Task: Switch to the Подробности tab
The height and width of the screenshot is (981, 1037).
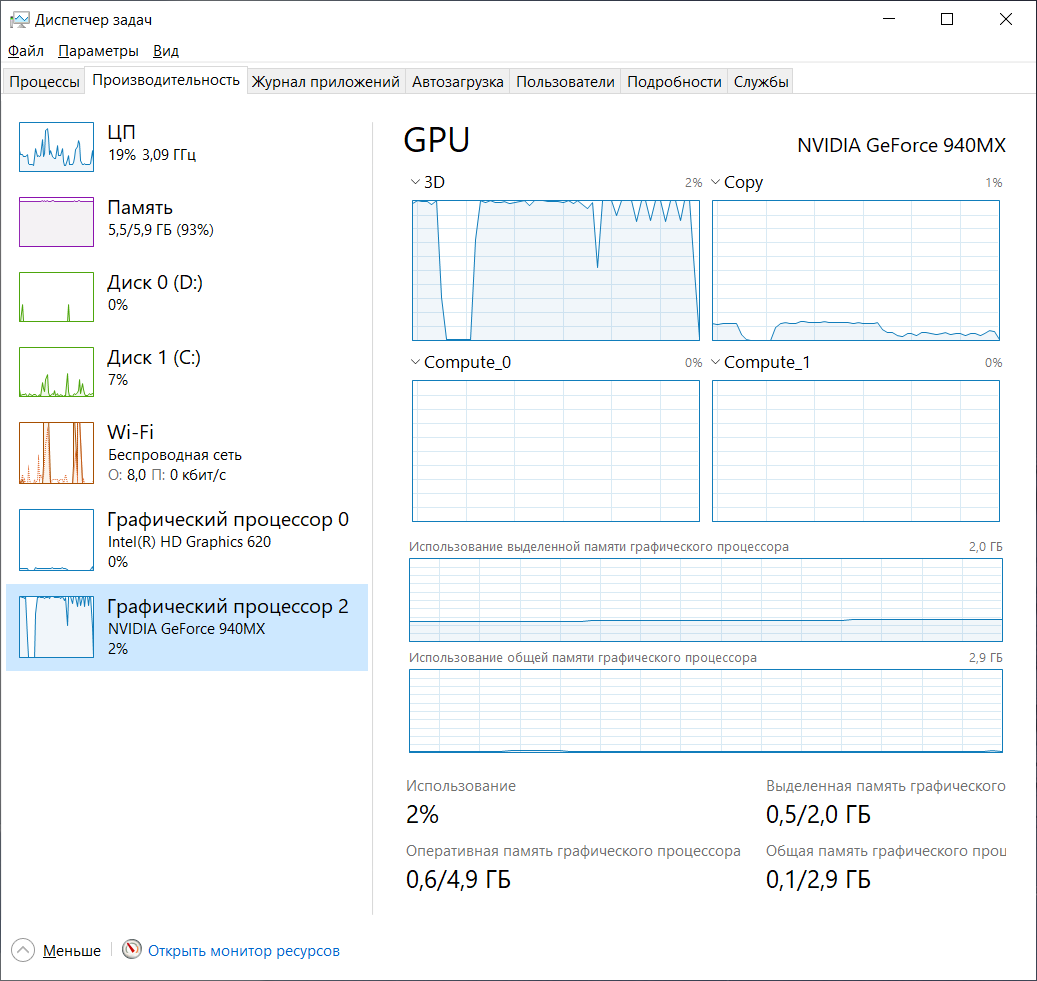Action: 674,82
